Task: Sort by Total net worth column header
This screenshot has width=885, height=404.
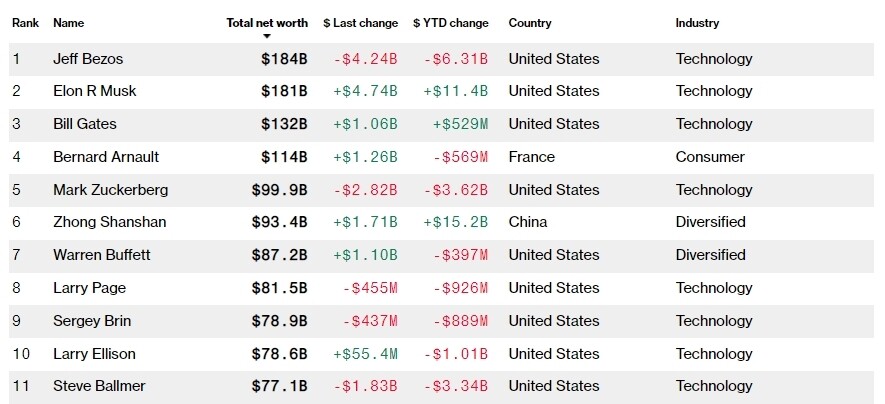Action: (x=267, y=22)
